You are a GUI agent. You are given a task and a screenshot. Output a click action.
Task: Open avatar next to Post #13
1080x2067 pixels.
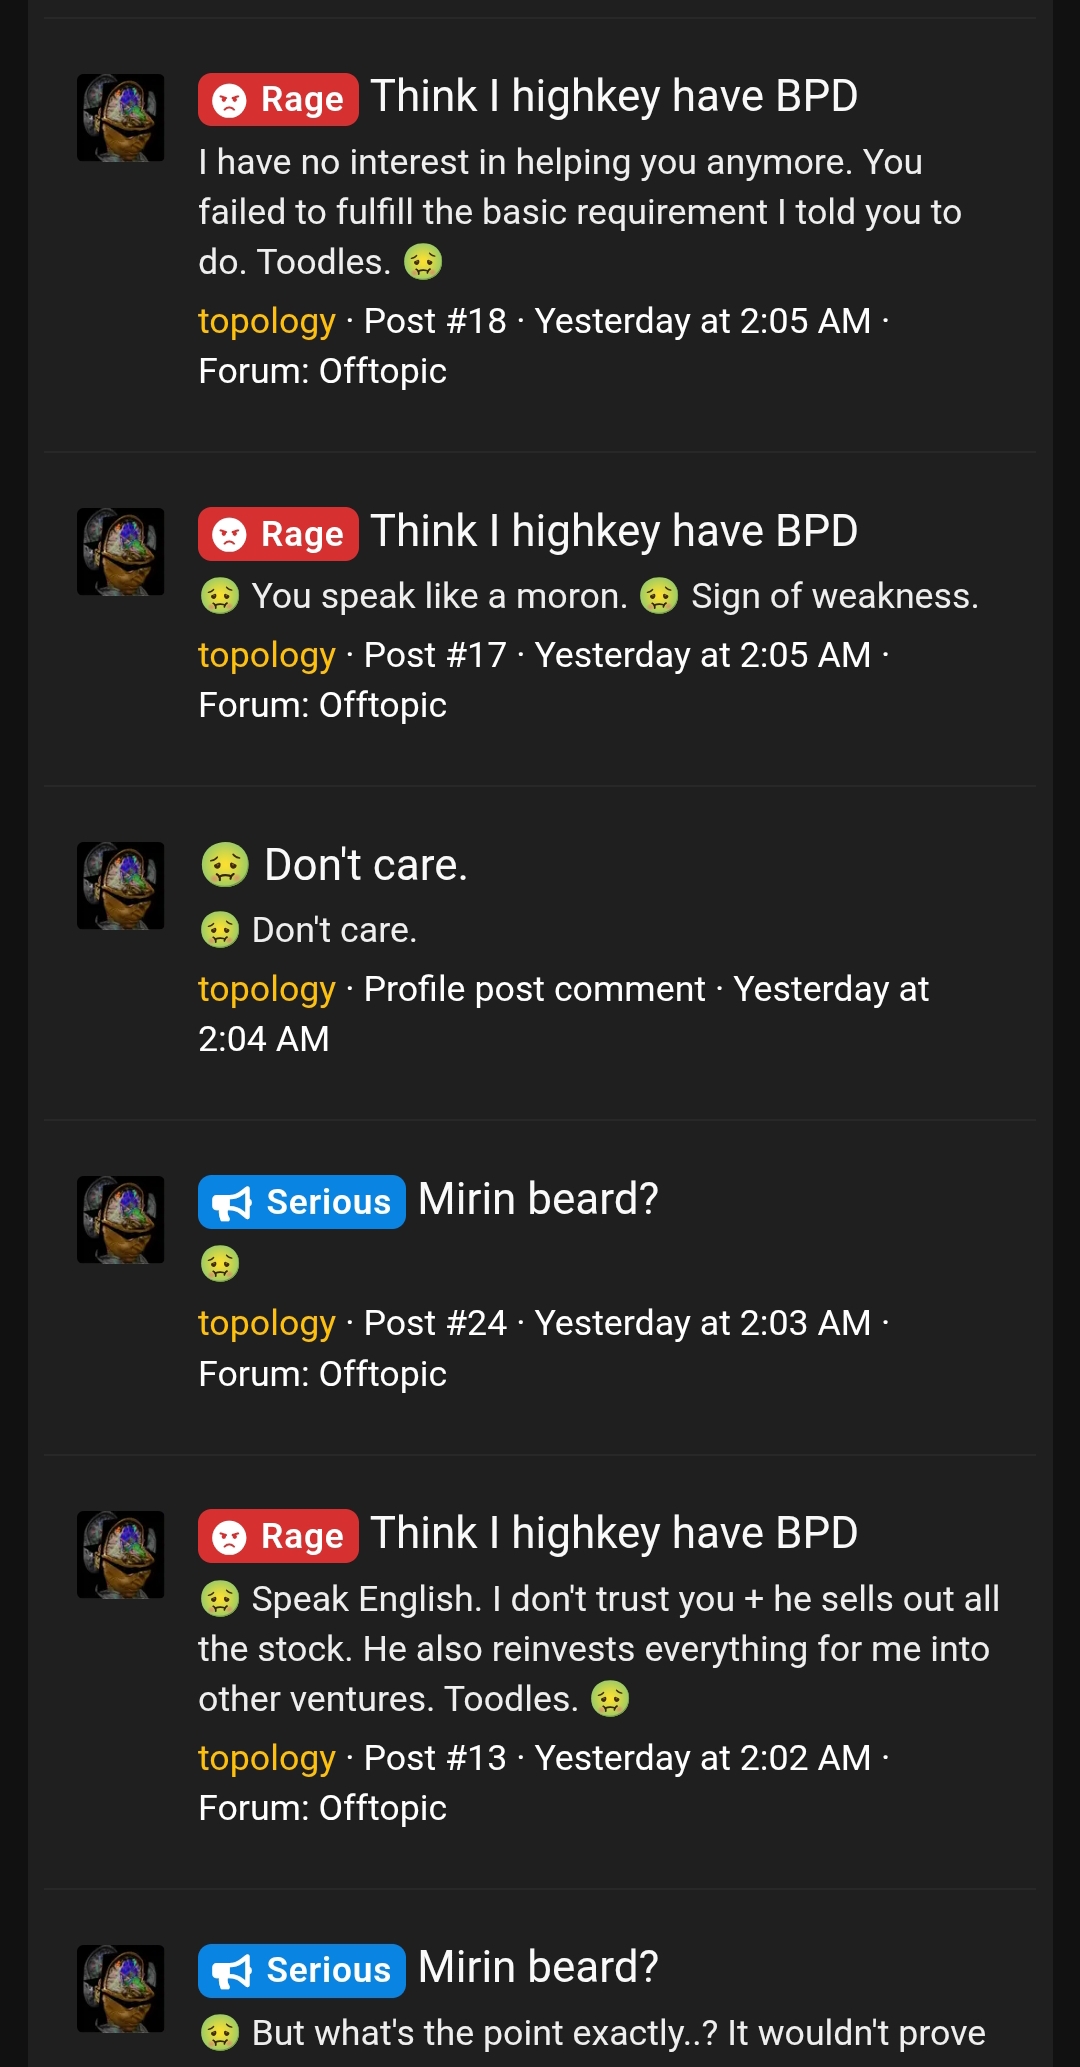pos(121,1554)
